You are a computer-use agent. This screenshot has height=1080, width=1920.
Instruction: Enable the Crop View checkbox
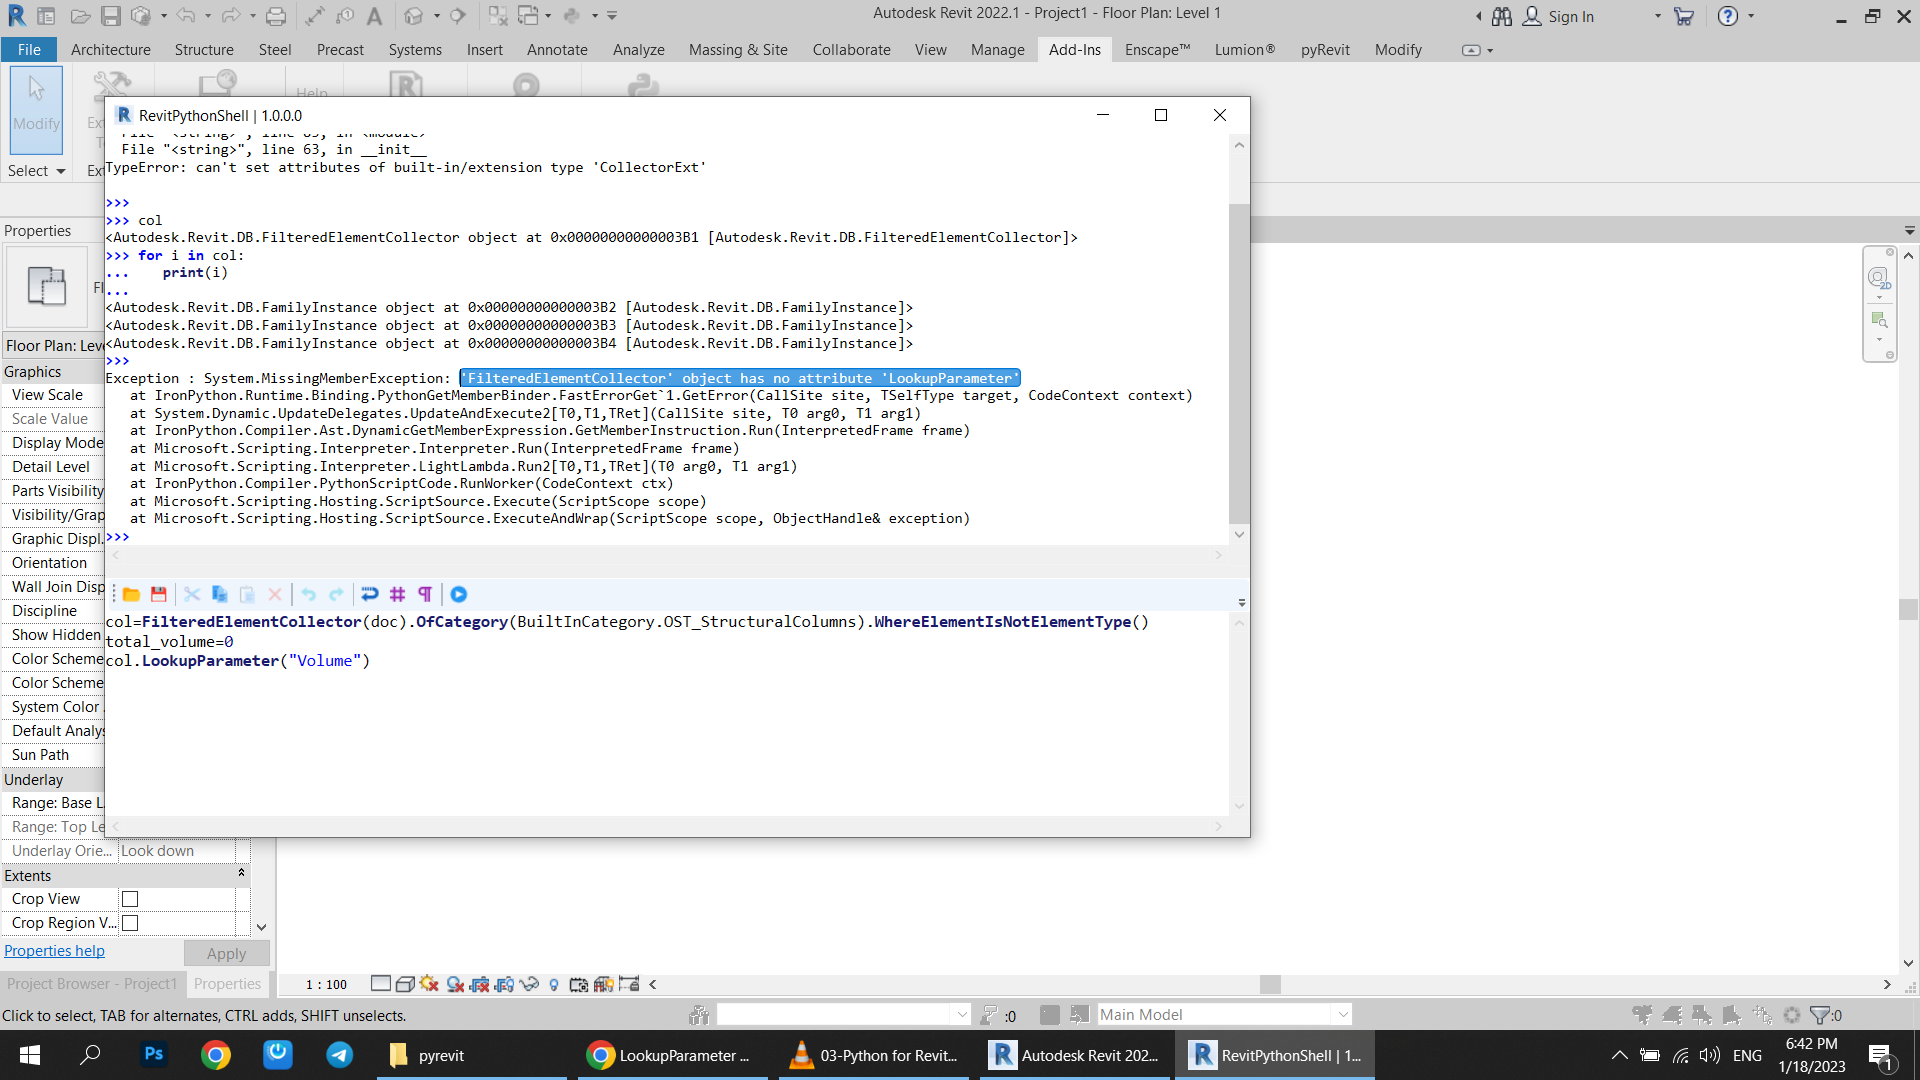tap(130, 899)
